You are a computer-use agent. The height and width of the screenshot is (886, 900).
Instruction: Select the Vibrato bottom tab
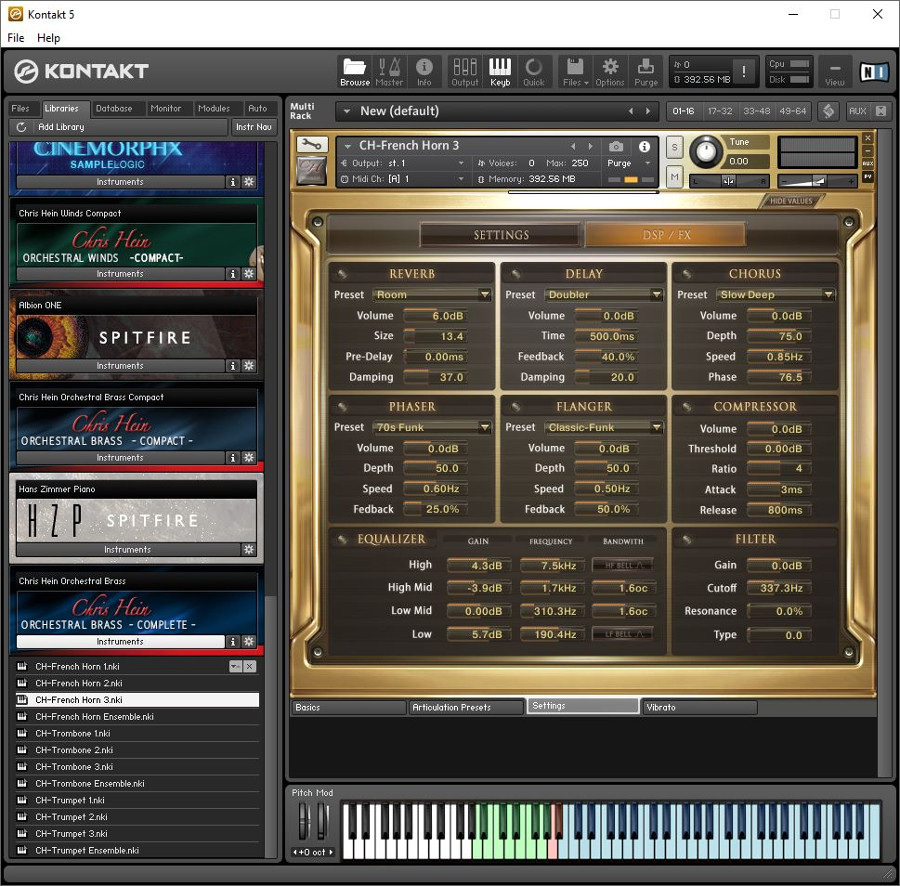tap(699, 707)
